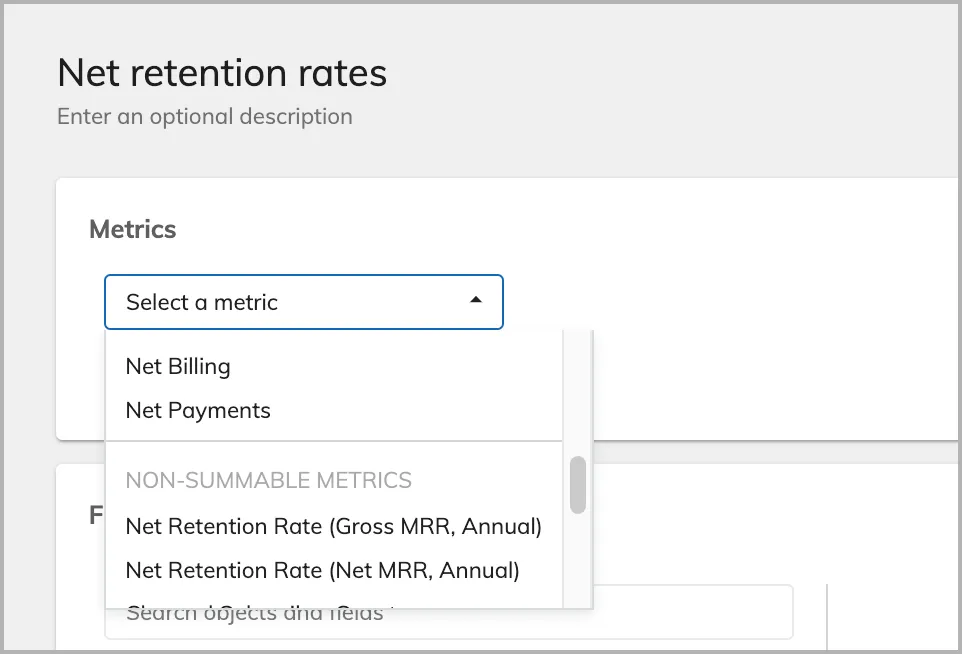Click the NON-SUMMABLE METRICS group label

tap(269, 480)
